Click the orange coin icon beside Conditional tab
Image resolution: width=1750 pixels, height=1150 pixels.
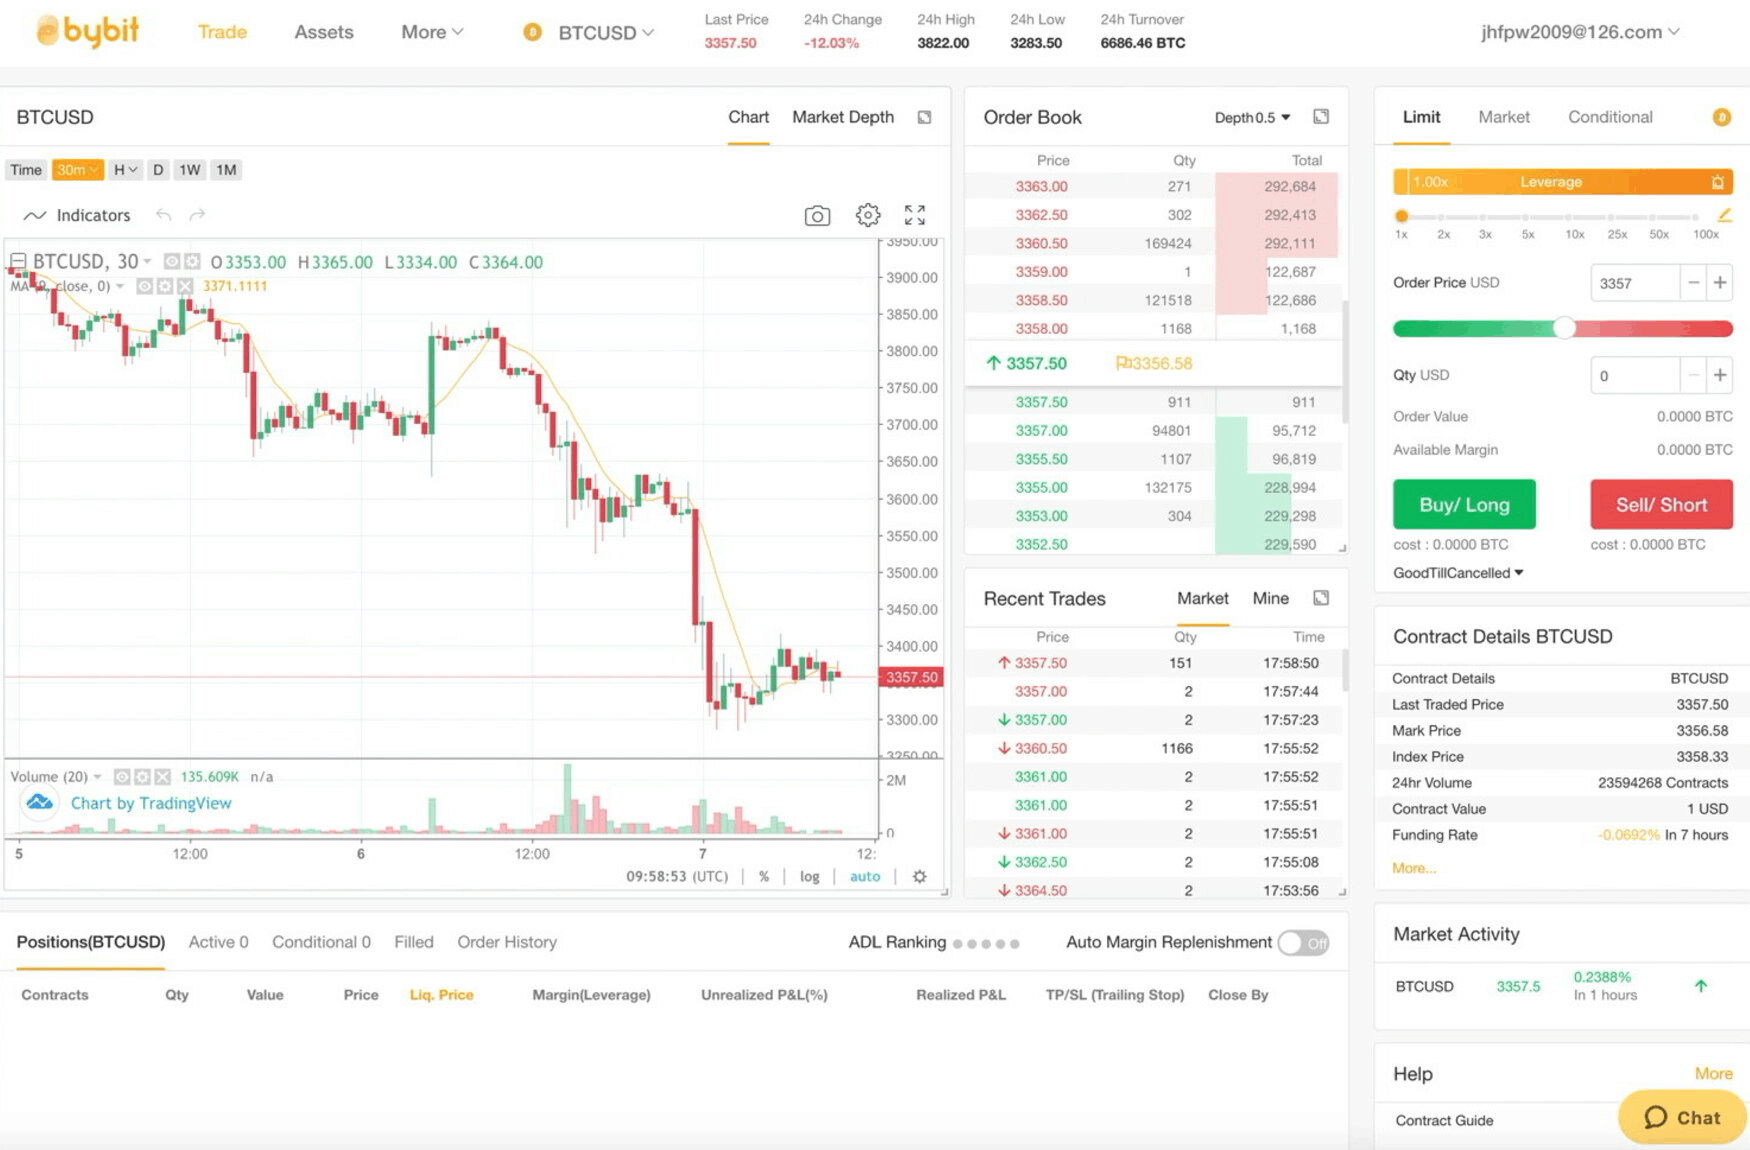(x=1721, y=118)
